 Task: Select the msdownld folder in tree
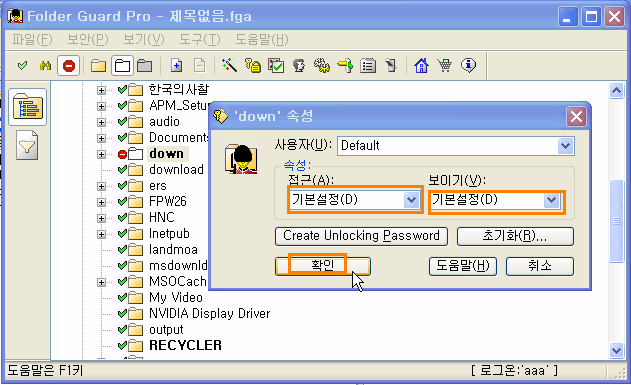tap(178, 266)
